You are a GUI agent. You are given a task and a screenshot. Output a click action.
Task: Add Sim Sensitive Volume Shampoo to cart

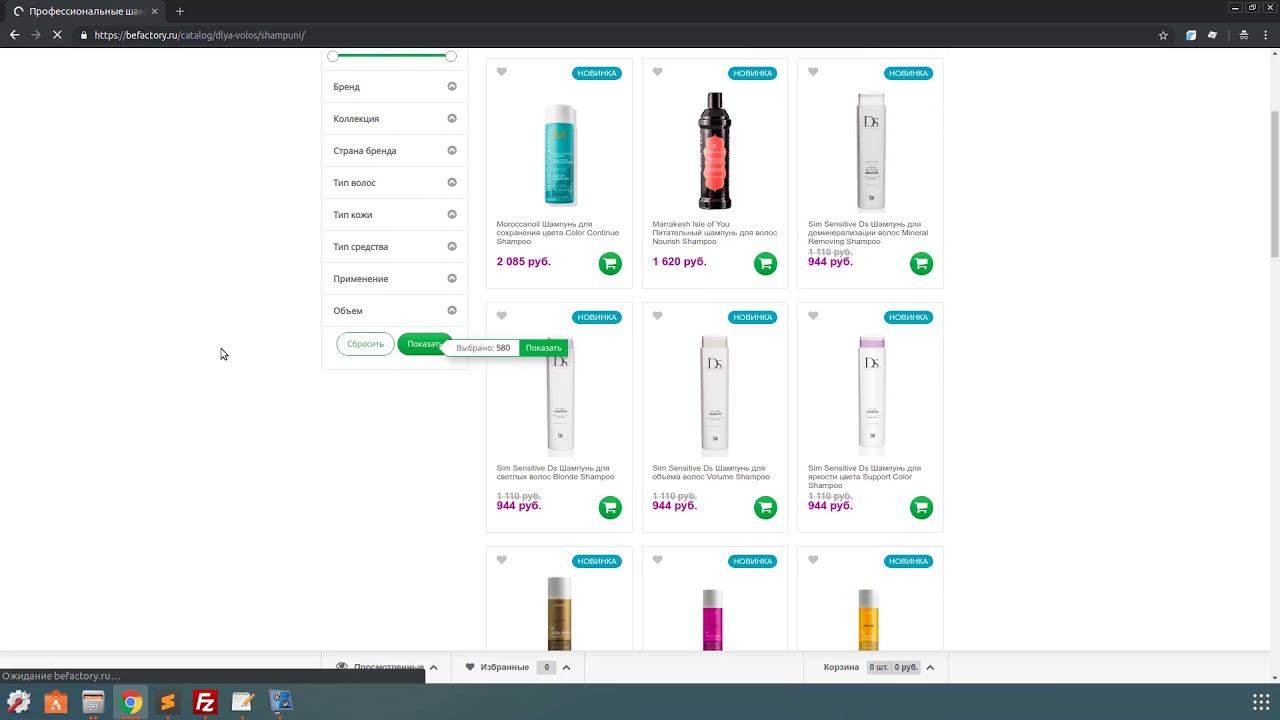point(765,508)
